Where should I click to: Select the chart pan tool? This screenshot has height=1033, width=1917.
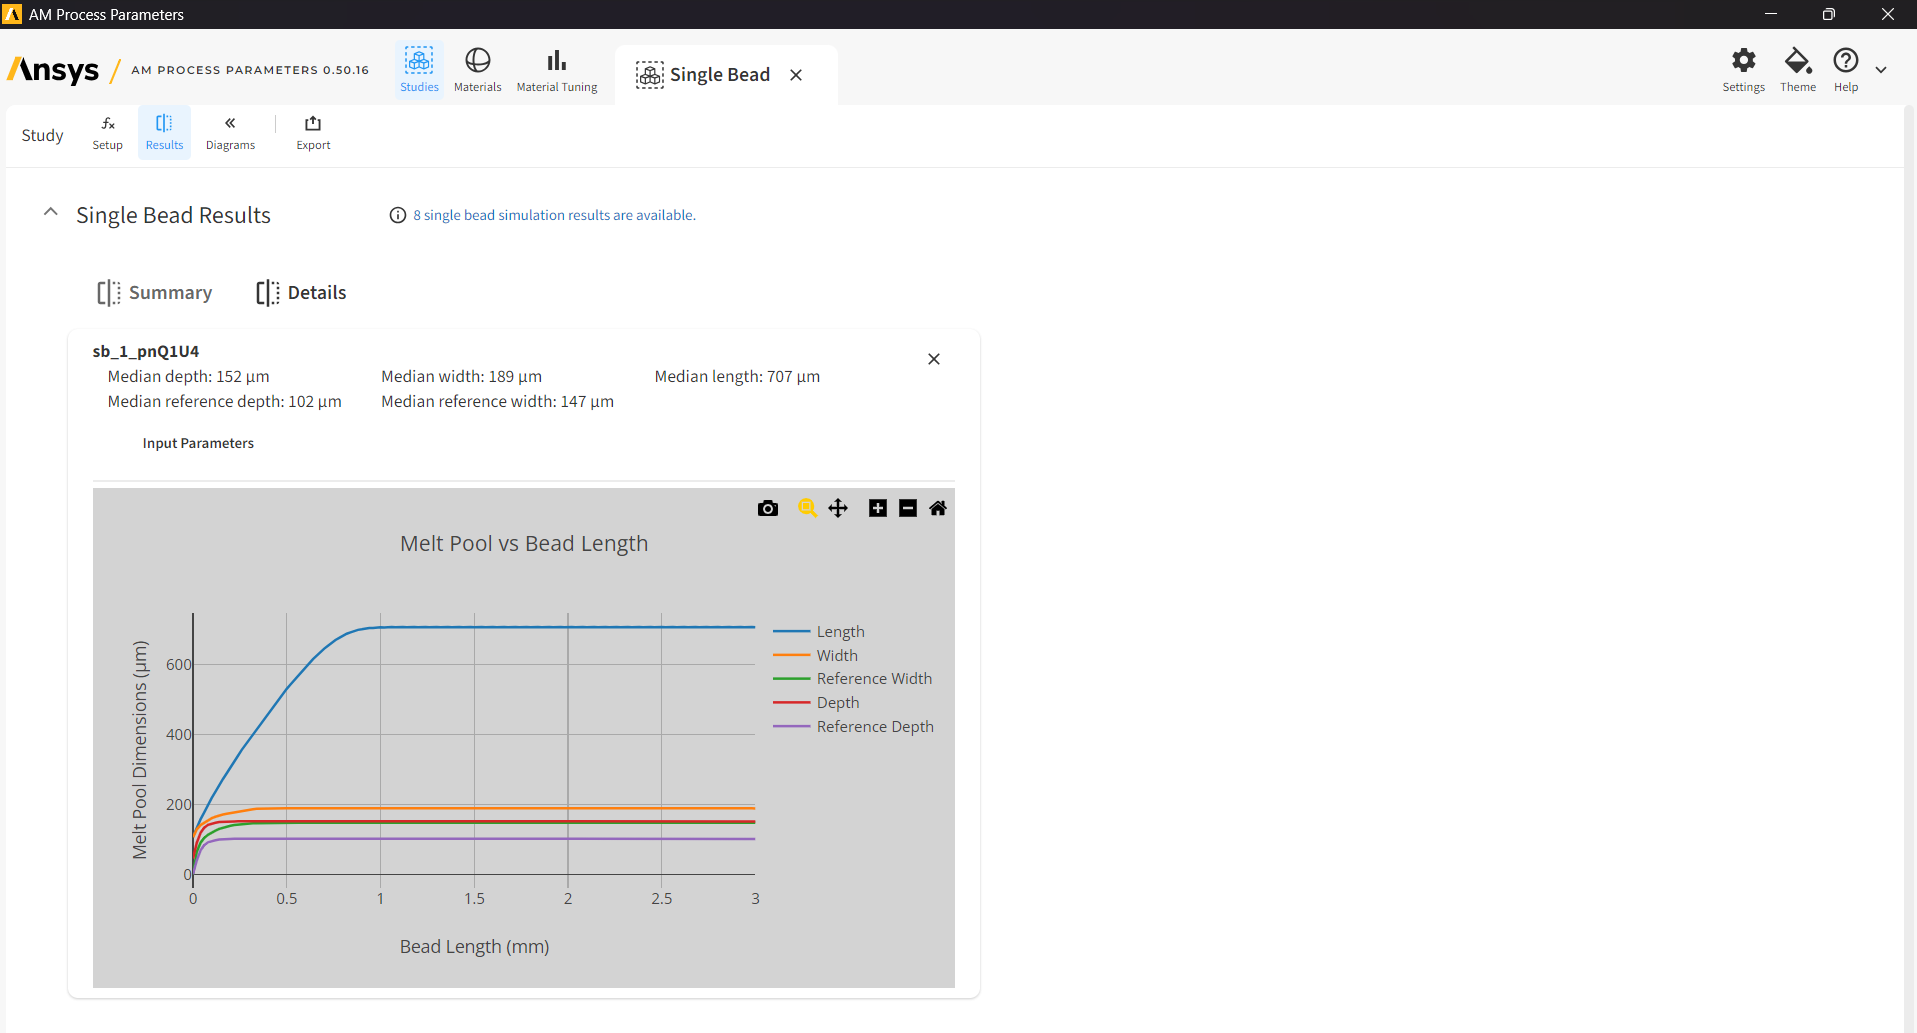tap(838, 508)
